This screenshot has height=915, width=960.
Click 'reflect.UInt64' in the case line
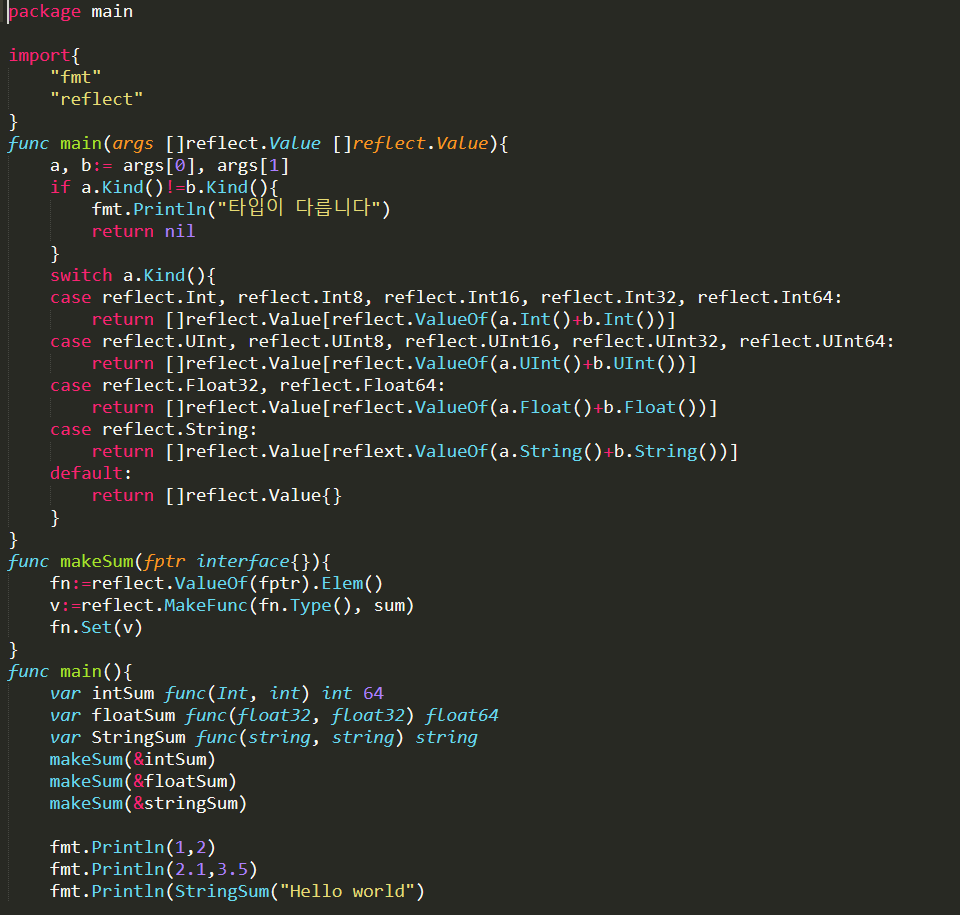(x=812, y=342)
